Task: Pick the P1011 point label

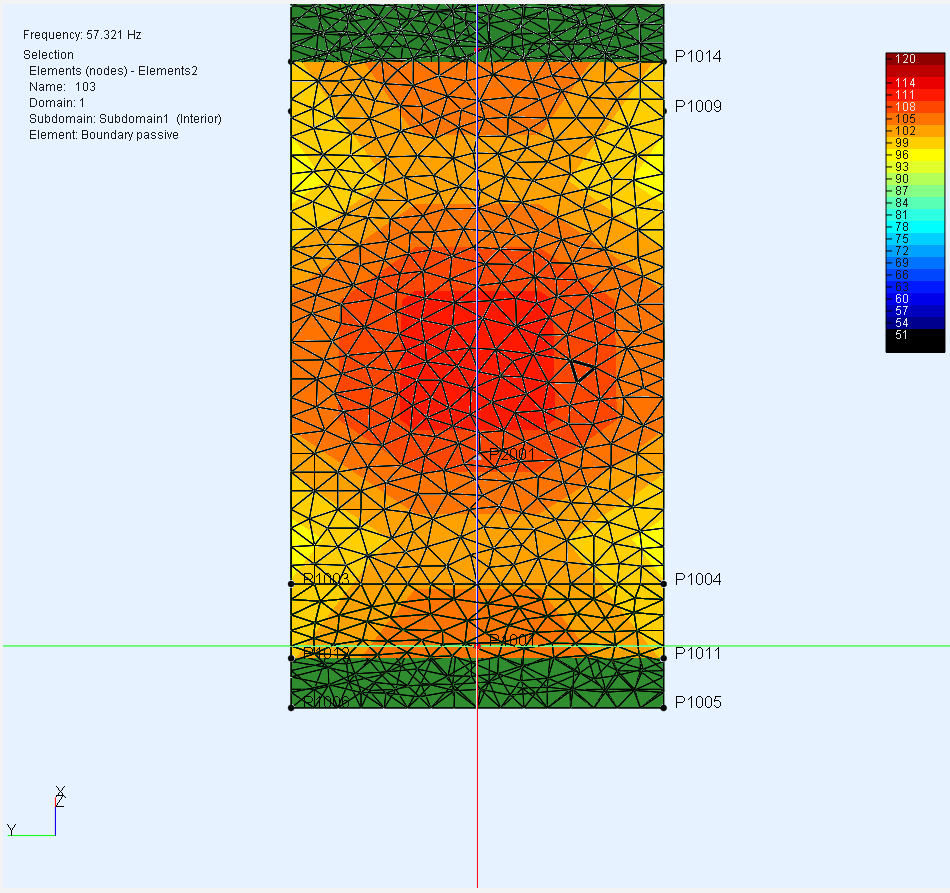Action: [698, 653]
